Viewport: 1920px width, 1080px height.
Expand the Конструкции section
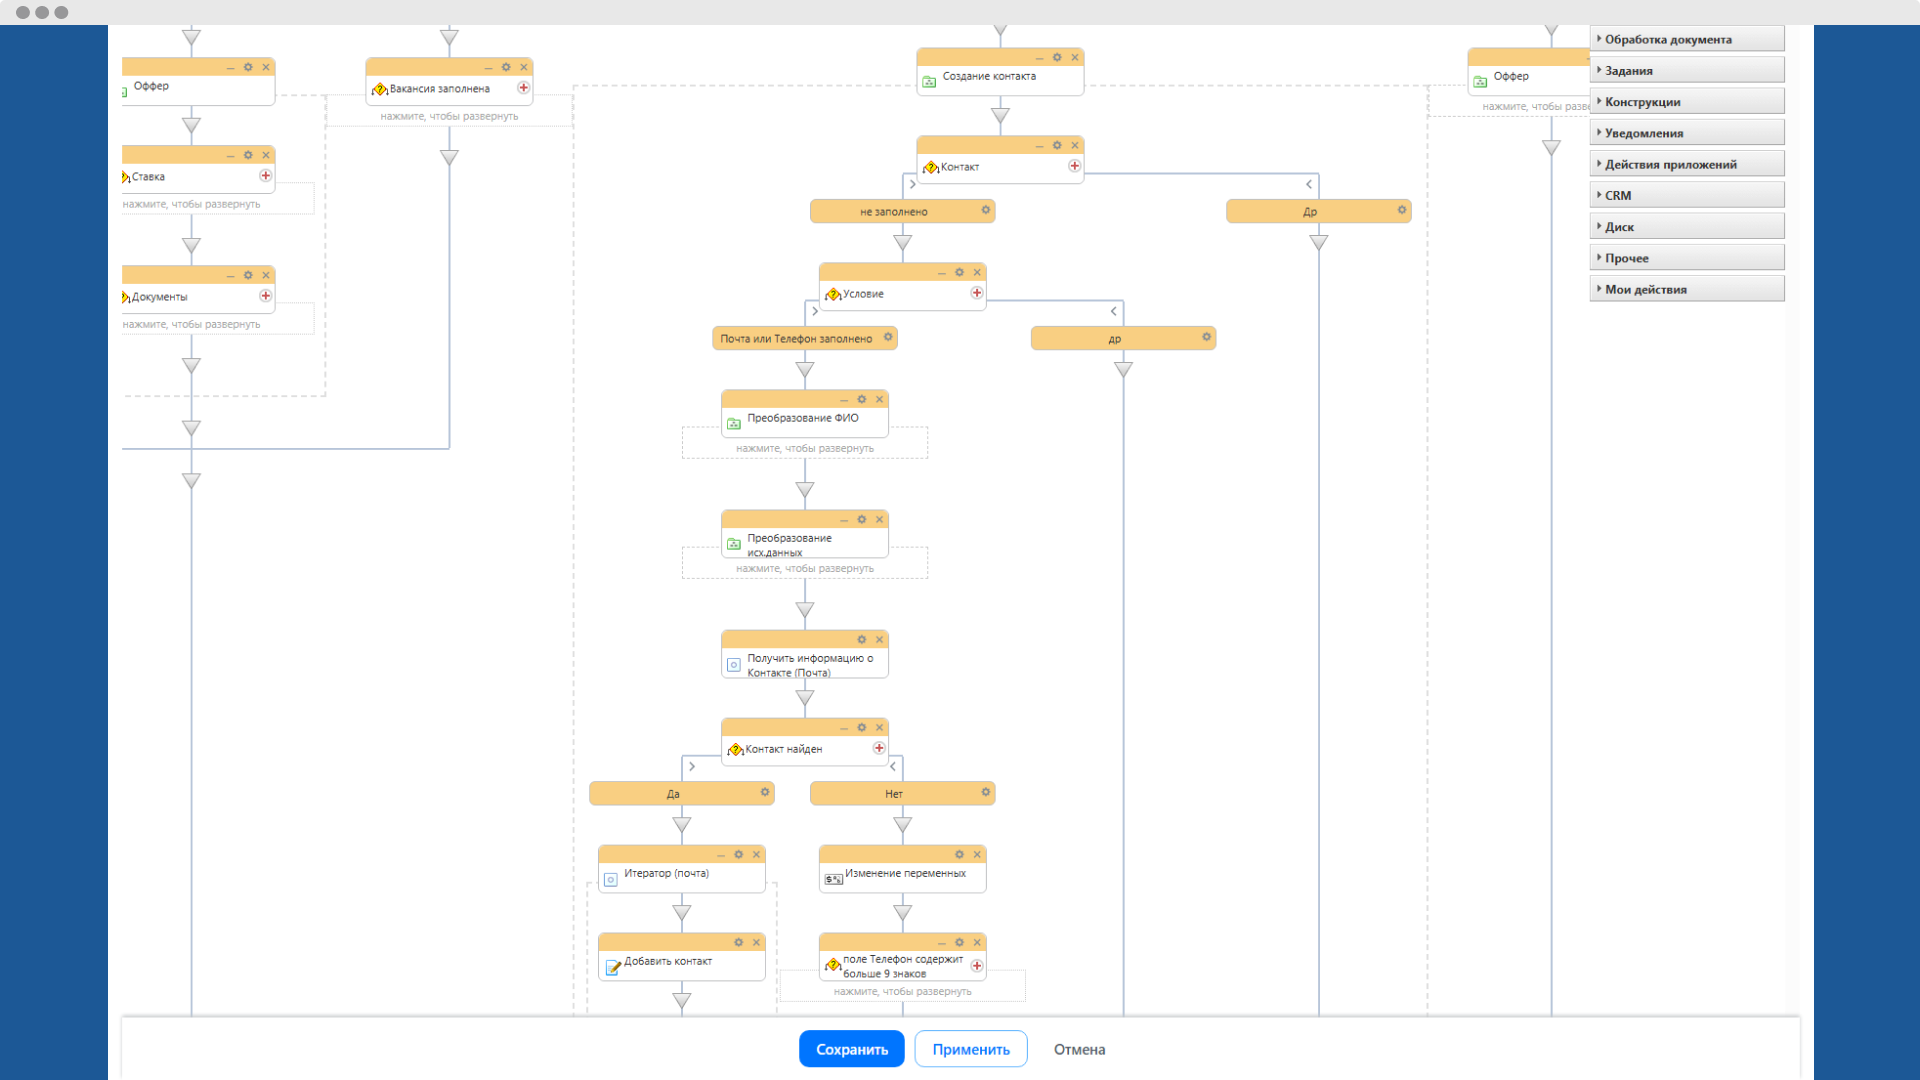click(1686, 101)
